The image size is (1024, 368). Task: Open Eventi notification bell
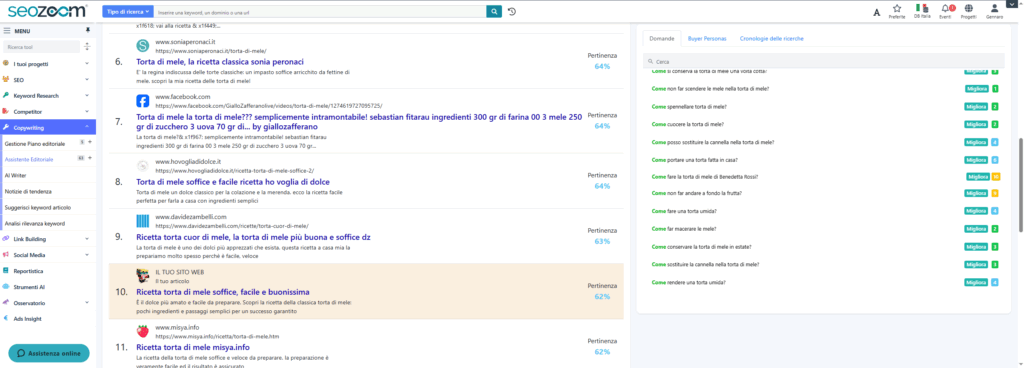click(945, 8)
